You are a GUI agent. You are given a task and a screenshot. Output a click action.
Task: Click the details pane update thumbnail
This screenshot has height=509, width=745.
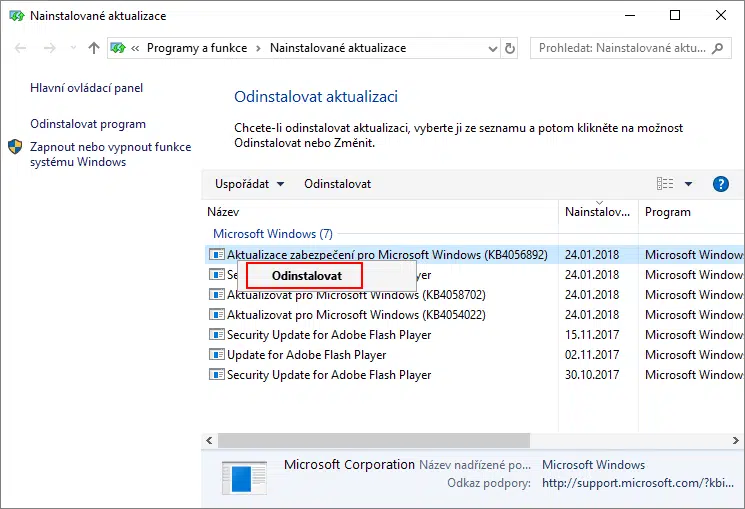(x=244, y=478)
